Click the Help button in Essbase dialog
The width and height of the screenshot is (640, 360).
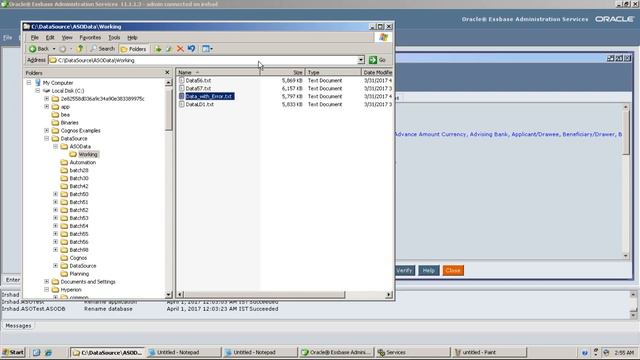pyautogui.click(x=429, y=270)
